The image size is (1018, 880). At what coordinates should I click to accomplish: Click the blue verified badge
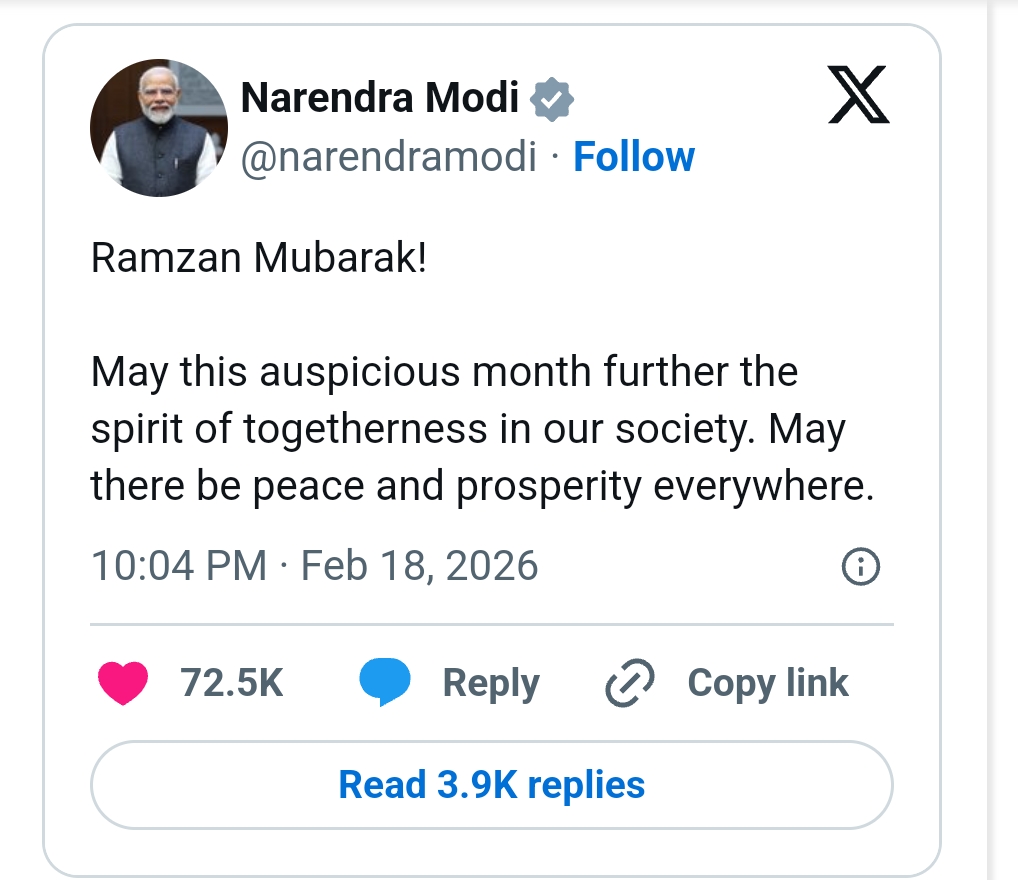[551, 100]
